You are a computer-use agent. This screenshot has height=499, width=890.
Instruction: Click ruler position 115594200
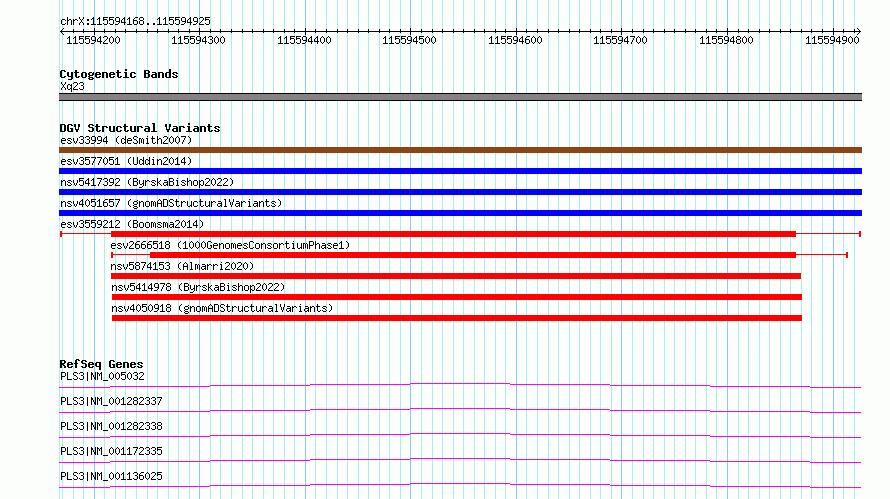click(x=93, y=40)
